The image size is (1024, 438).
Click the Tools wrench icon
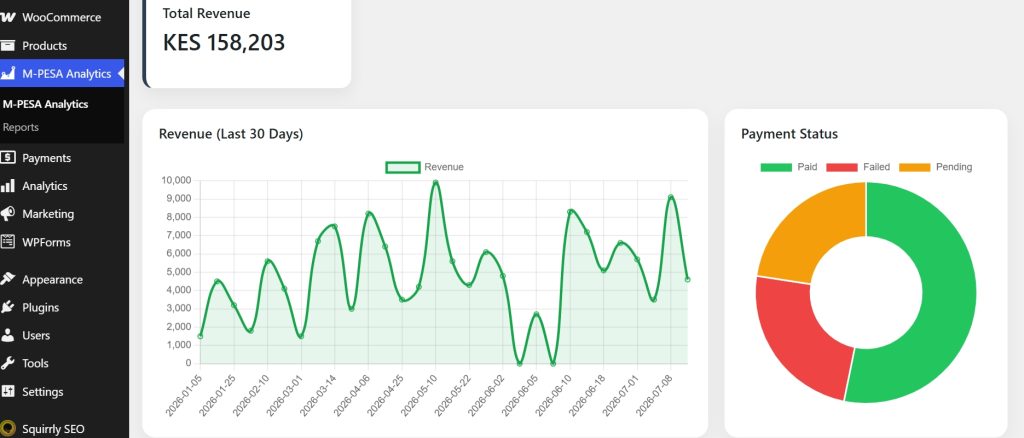pyautogui.click(x=7, y=364)
